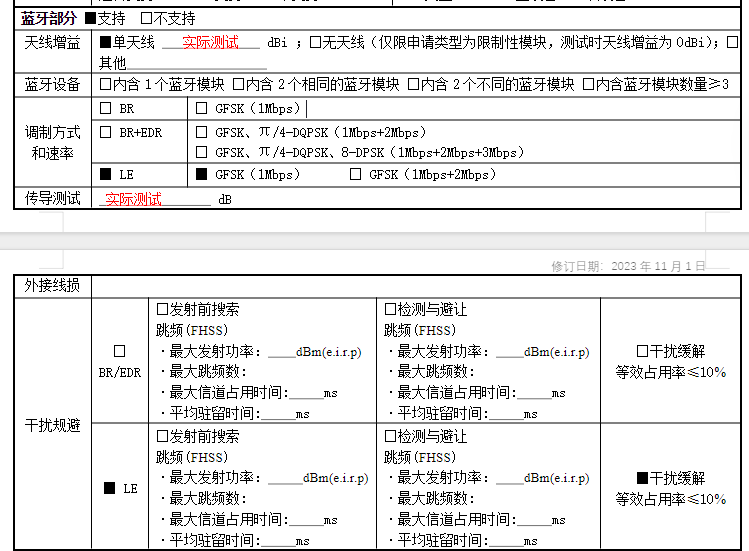Viewport: 749px width, 551px height.
Task: Toggle the 单天线 checkbox in 天线增益
Action: point(105,42)
